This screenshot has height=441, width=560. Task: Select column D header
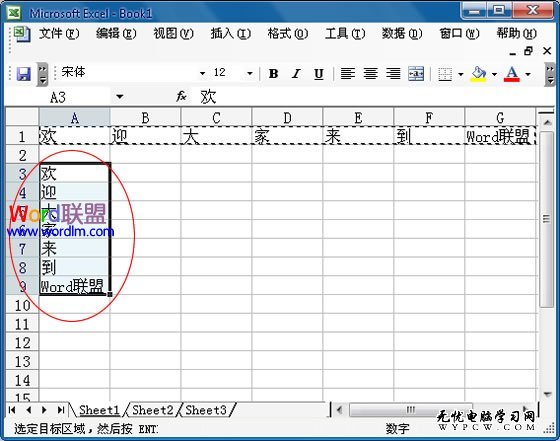[x=287, y=117]
